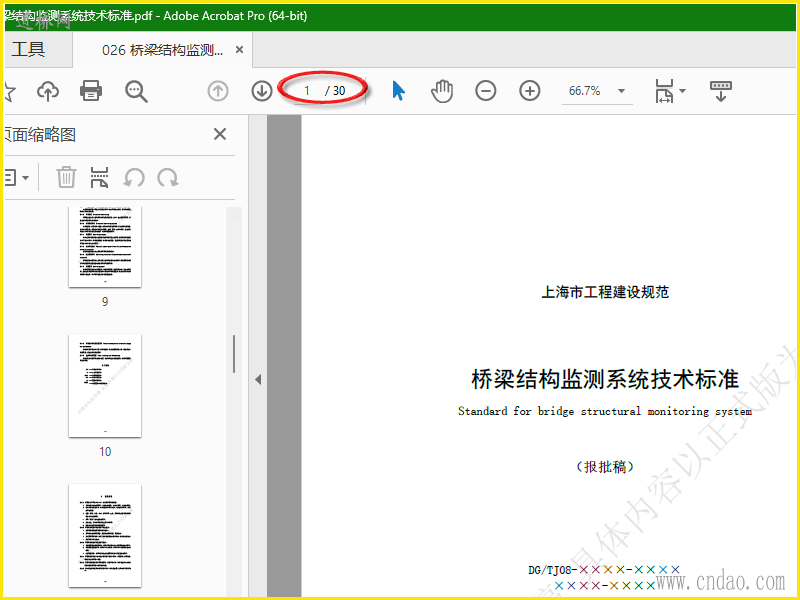Print the document with printer icon
Image resolution: width=800 pixels, height=600 pixels.
[x=91, y=91]
